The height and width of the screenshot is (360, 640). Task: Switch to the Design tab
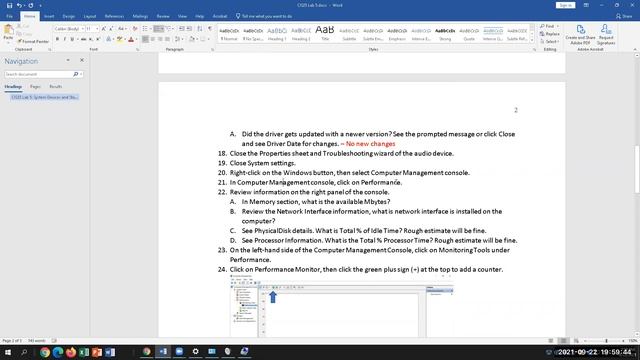click(69, 16)
